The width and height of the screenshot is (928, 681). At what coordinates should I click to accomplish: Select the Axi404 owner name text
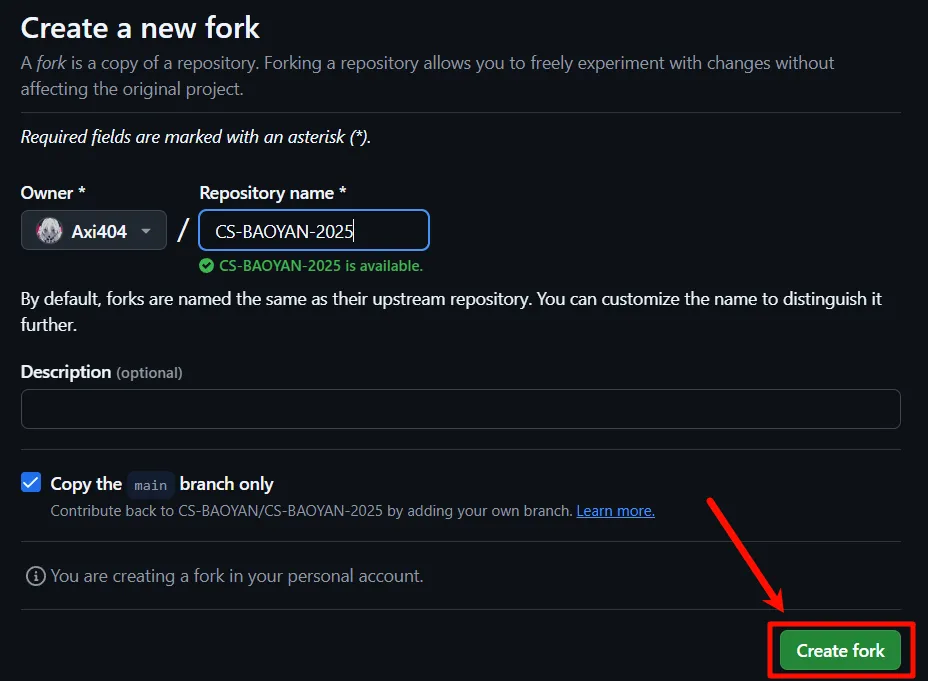99,231
